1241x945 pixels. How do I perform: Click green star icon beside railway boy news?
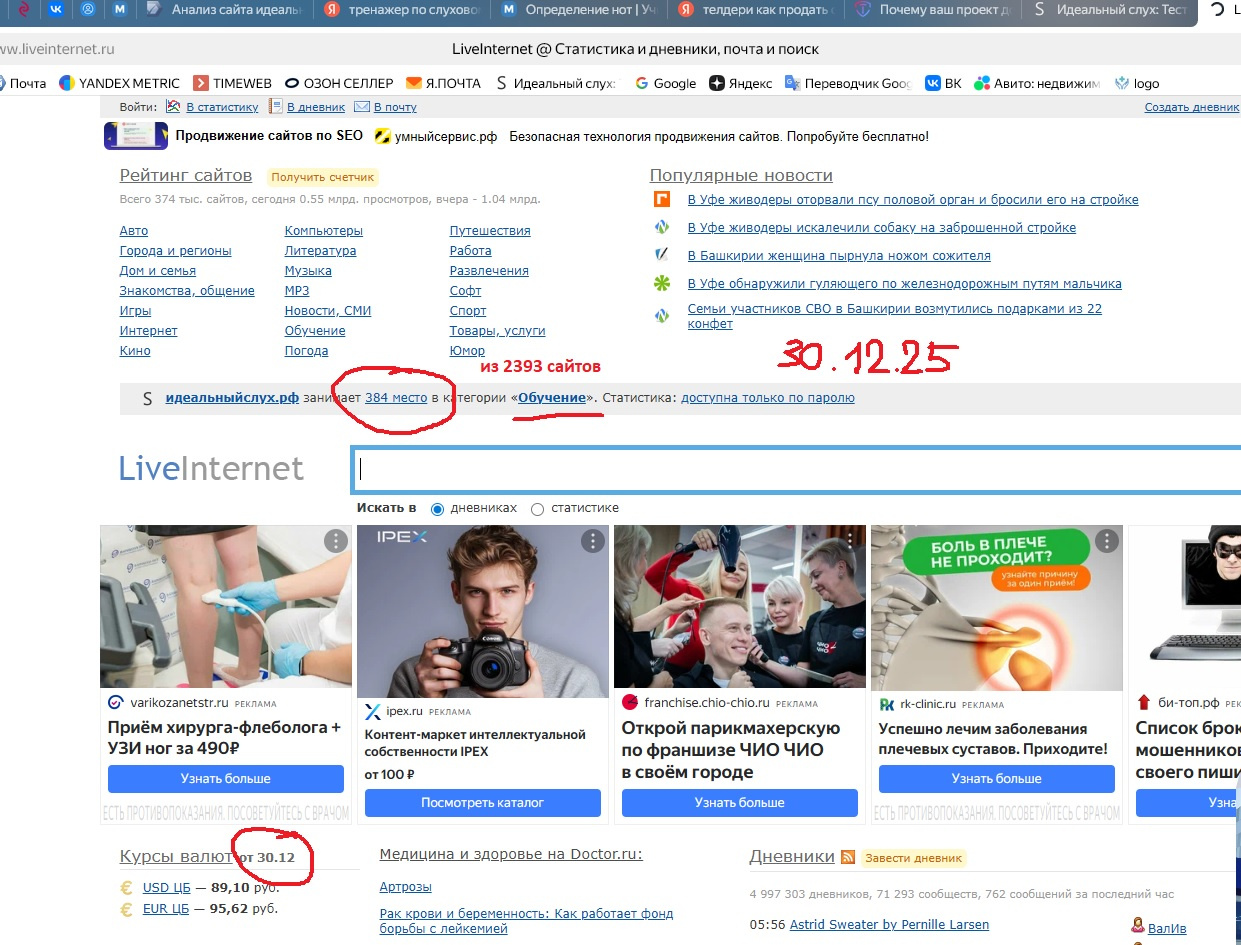[x=661, y=284]
